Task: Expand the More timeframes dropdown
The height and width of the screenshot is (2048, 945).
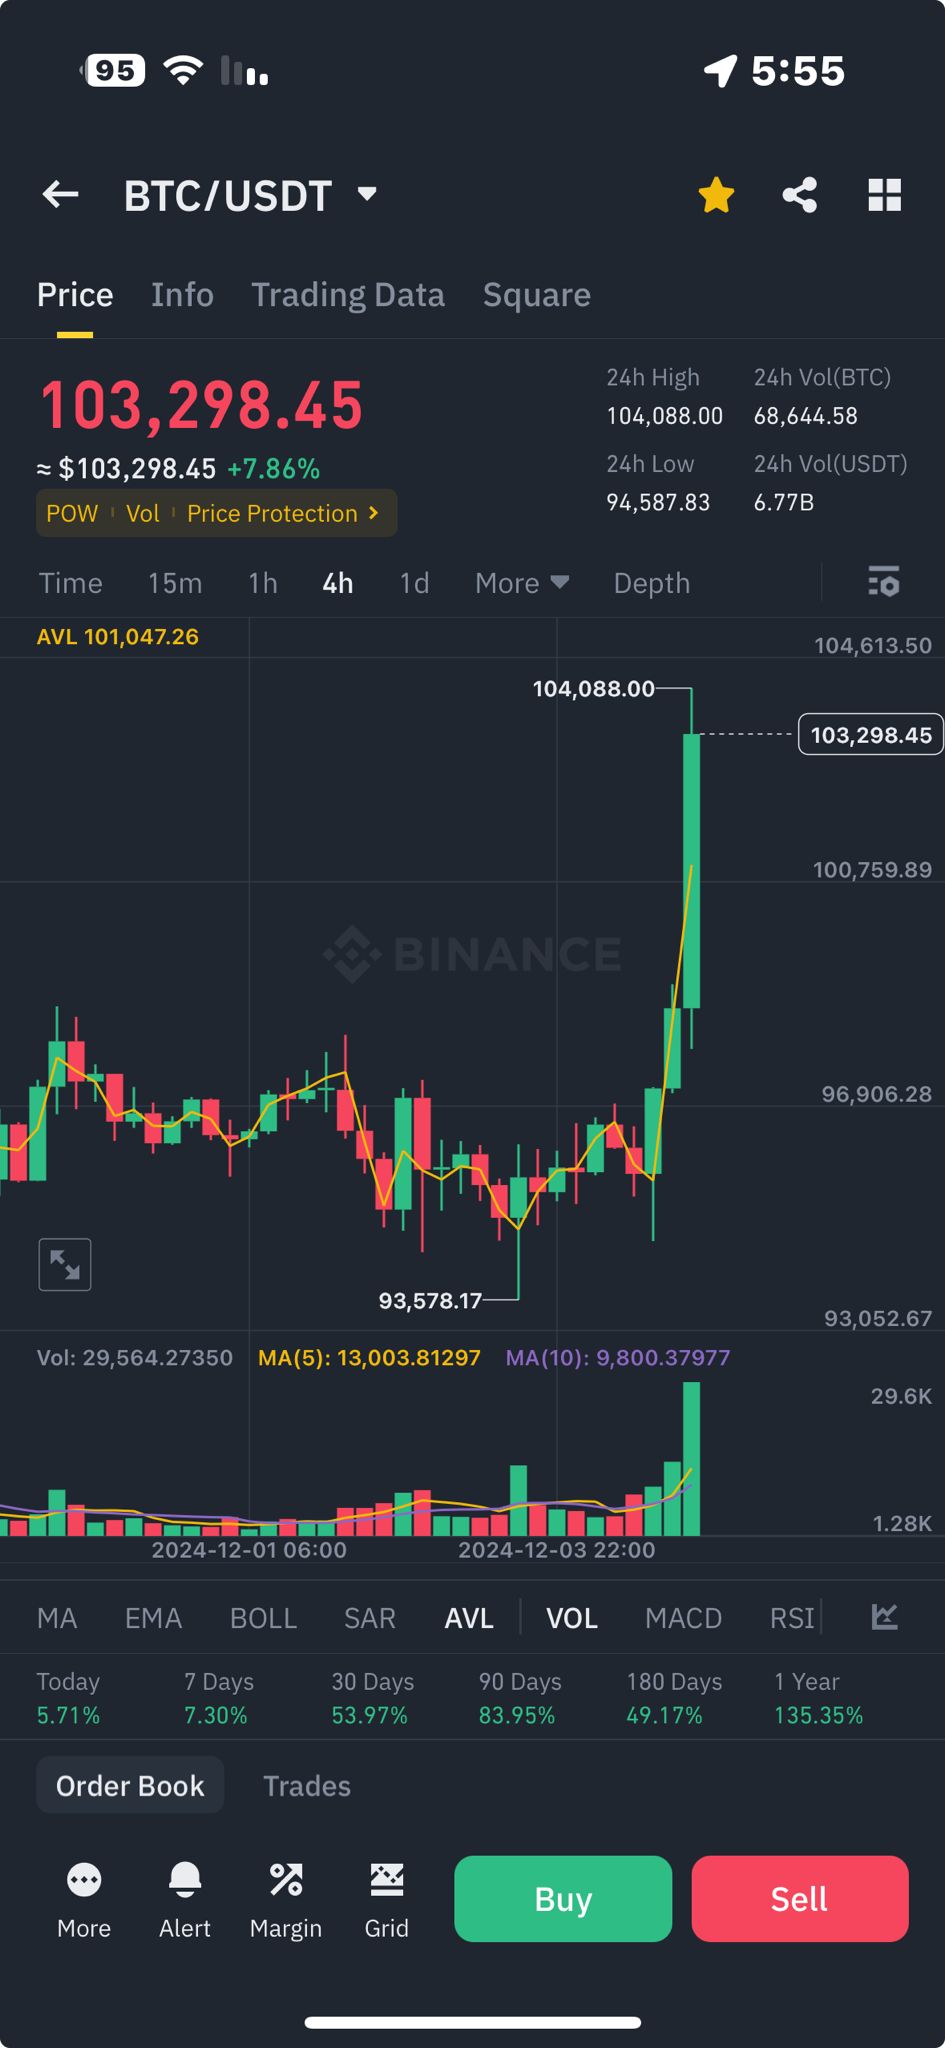Action: [521, 583]
